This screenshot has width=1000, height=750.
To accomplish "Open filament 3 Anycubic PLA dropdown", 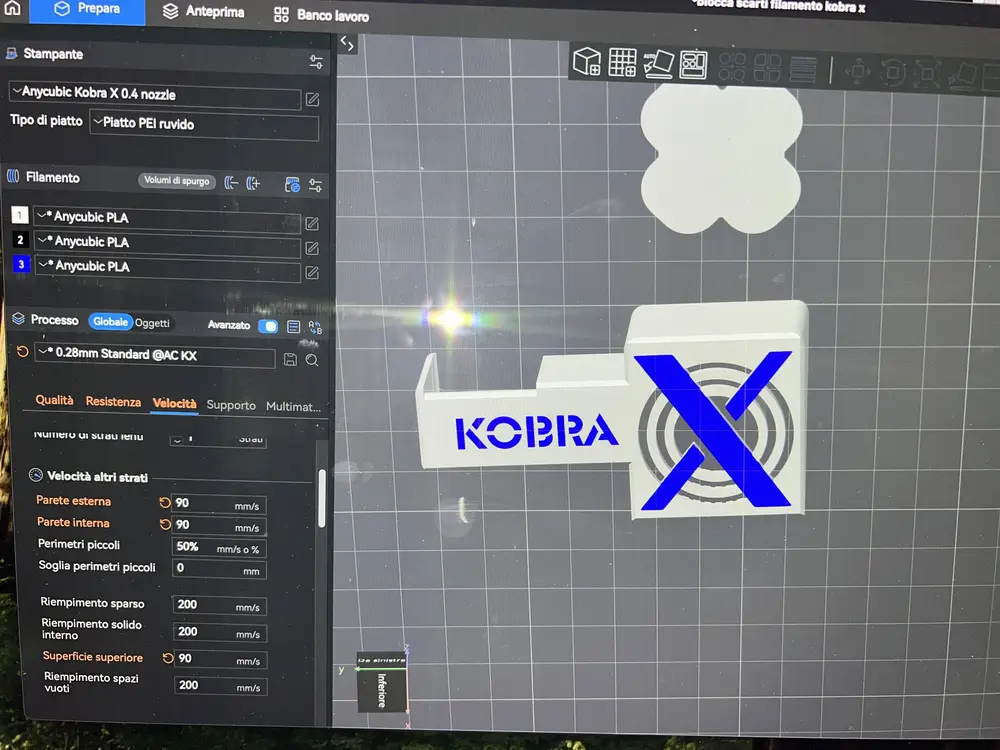I will [168, 268].
